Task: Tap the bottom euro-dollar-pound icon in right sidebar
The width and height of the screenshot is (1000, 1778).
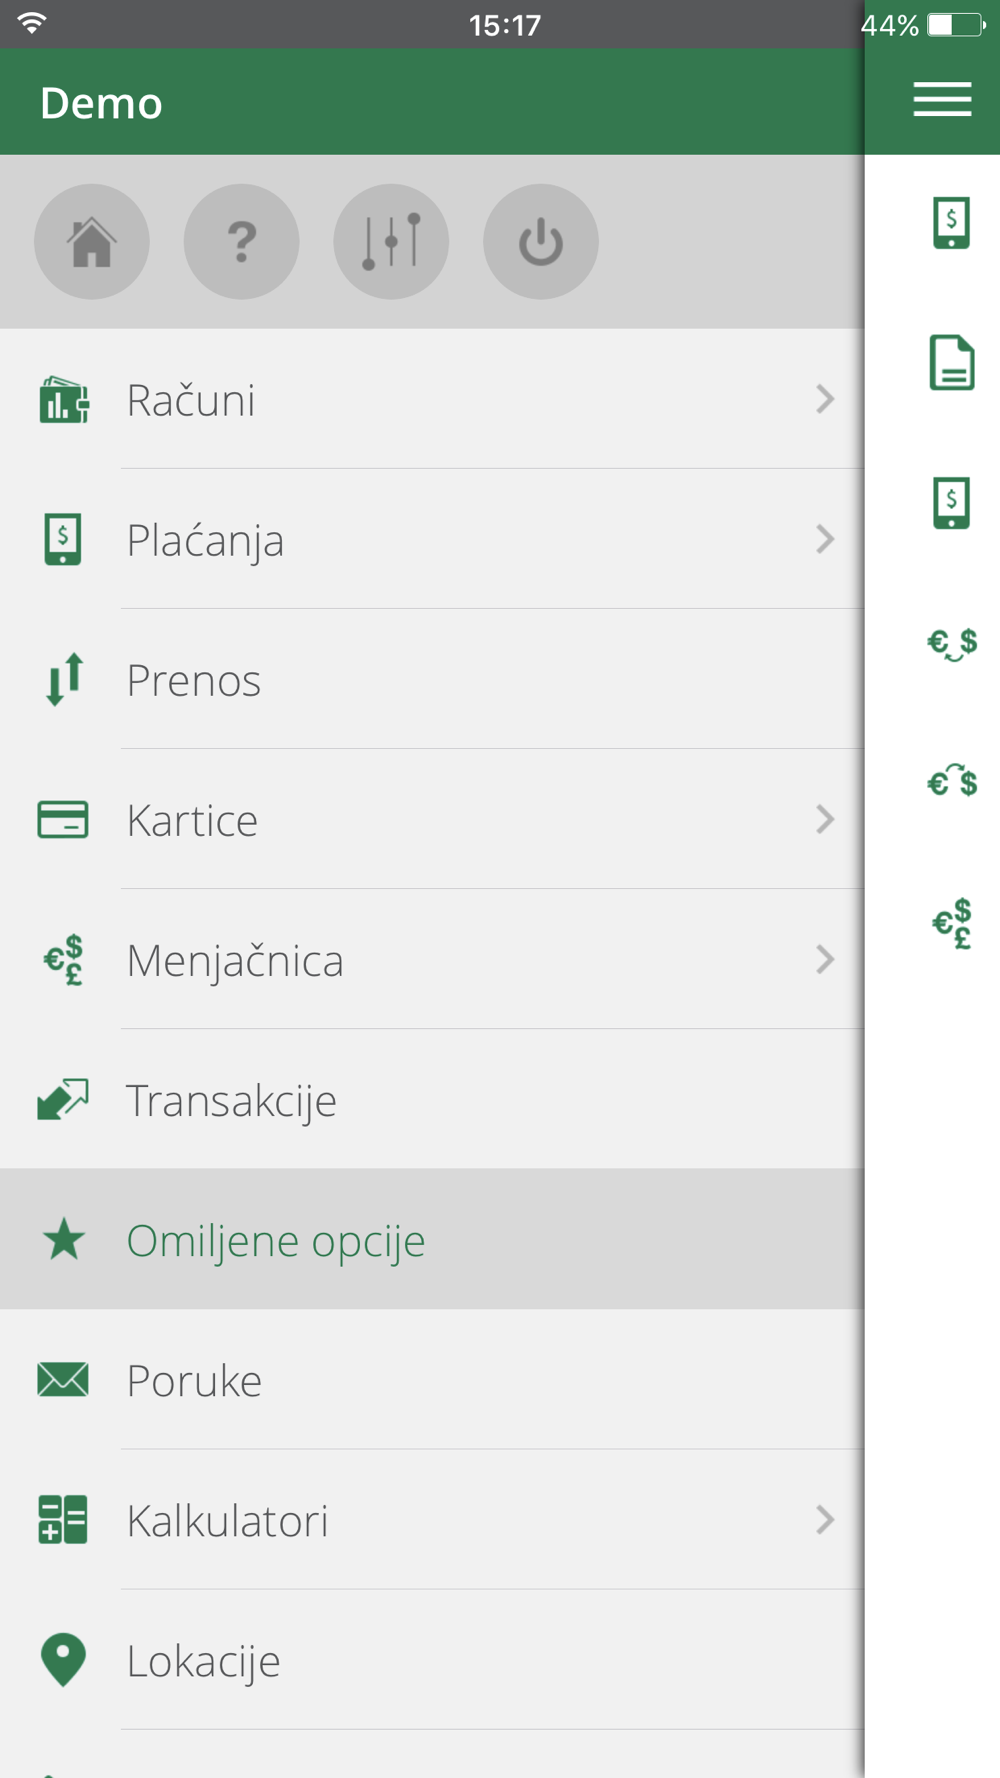Action: [951, 922]
